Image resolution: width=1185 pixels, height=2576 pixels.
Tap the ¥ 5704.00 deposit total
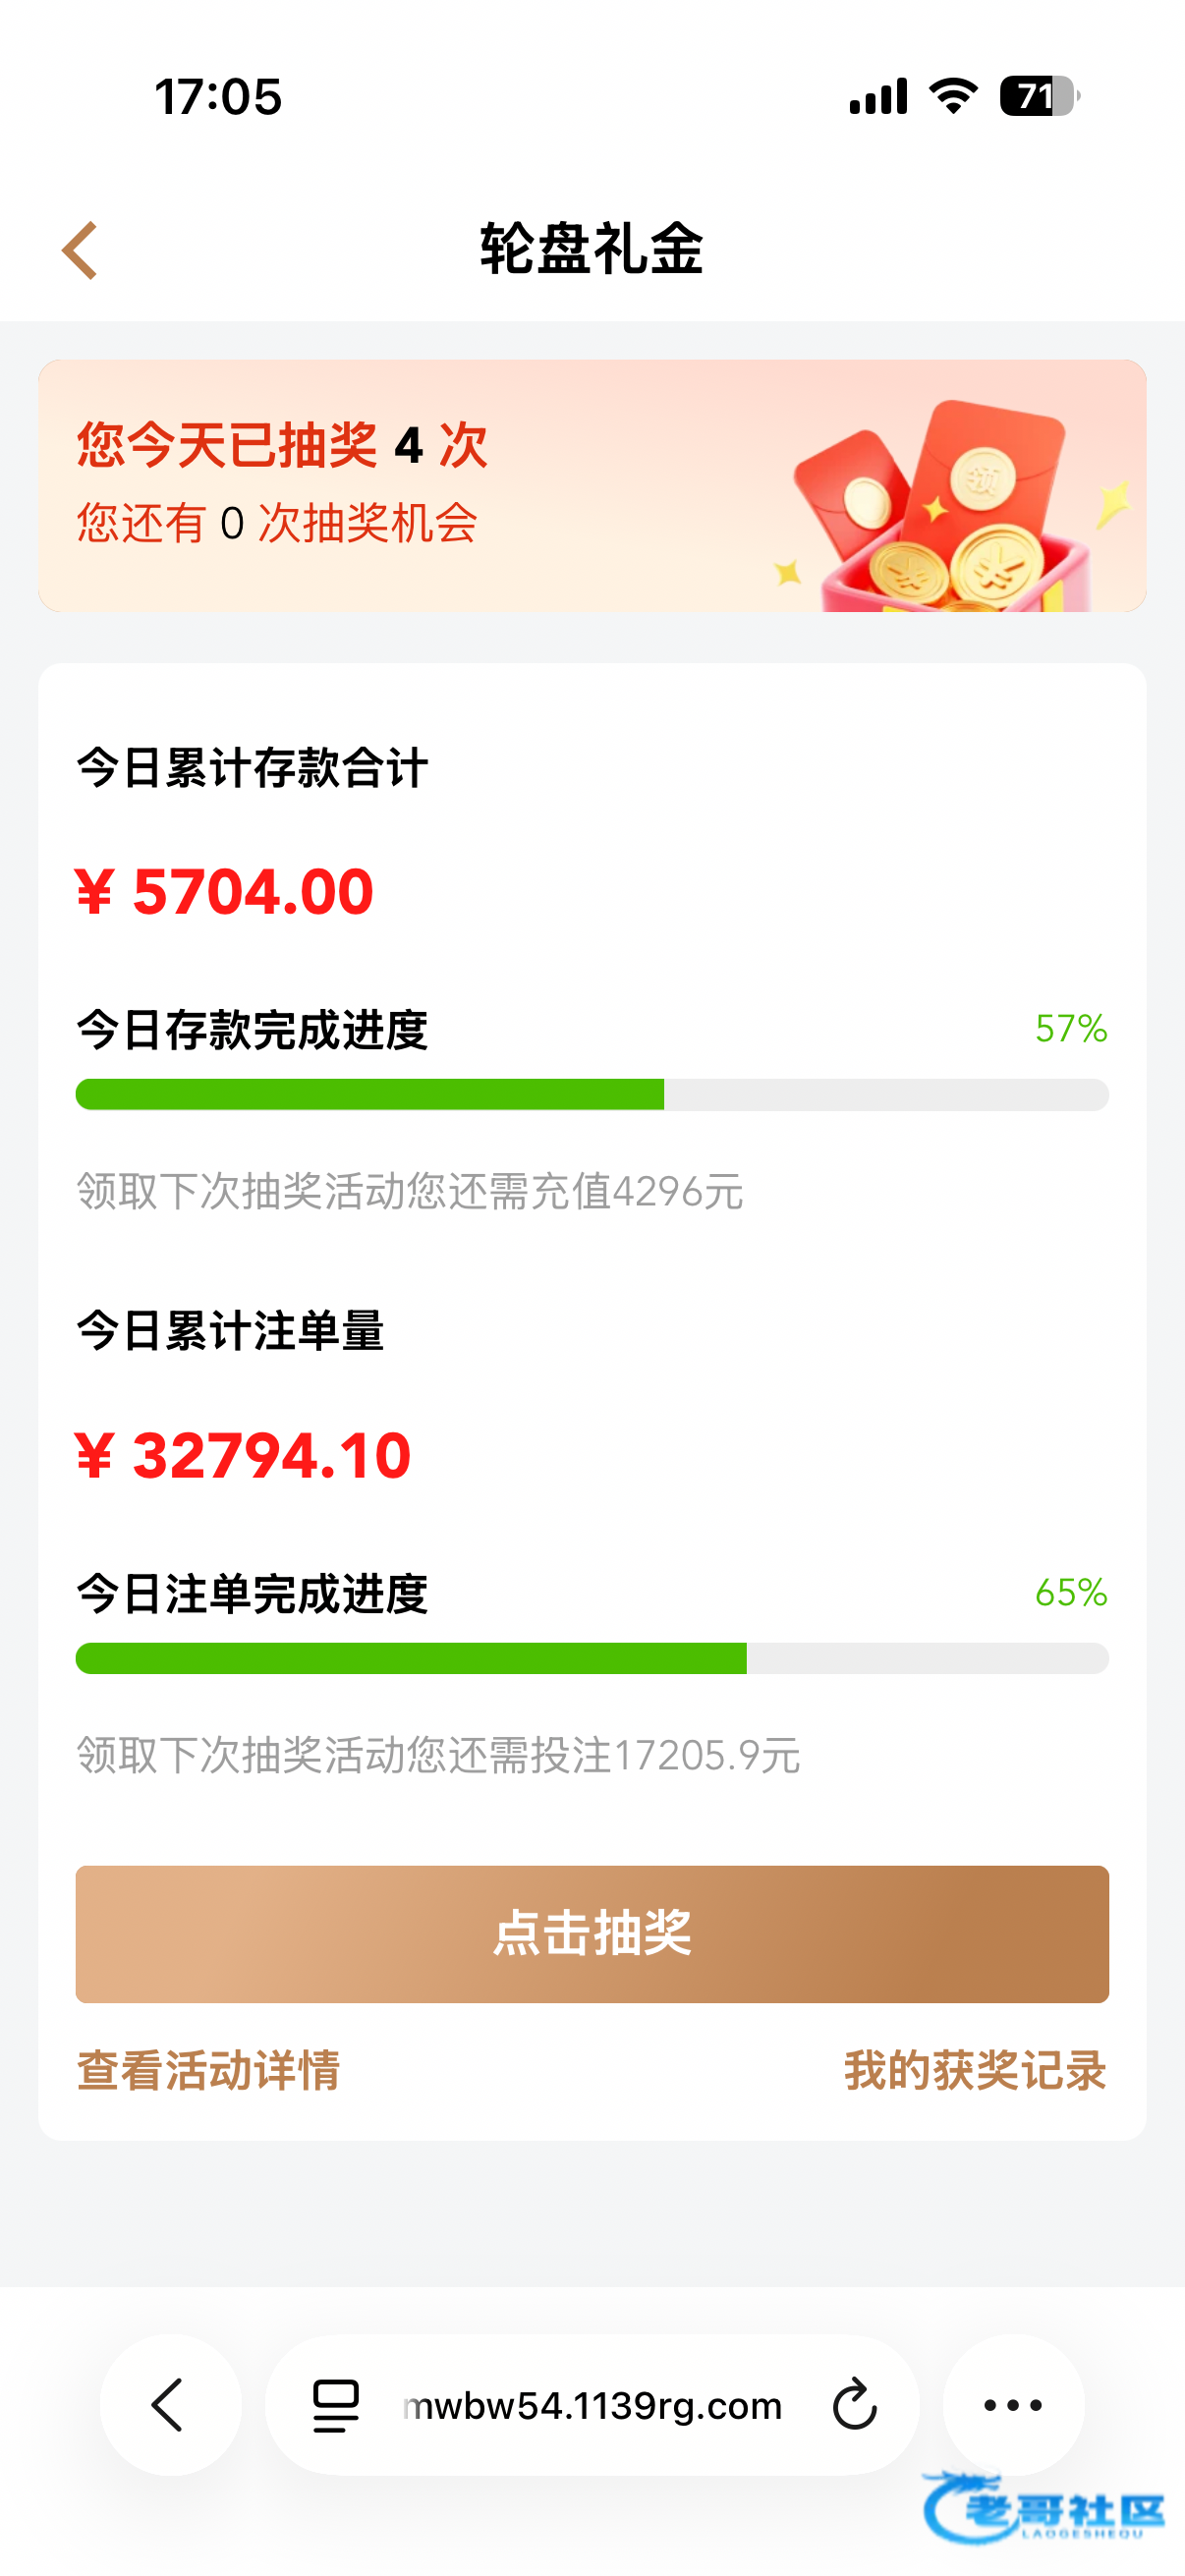coord(224,891)
